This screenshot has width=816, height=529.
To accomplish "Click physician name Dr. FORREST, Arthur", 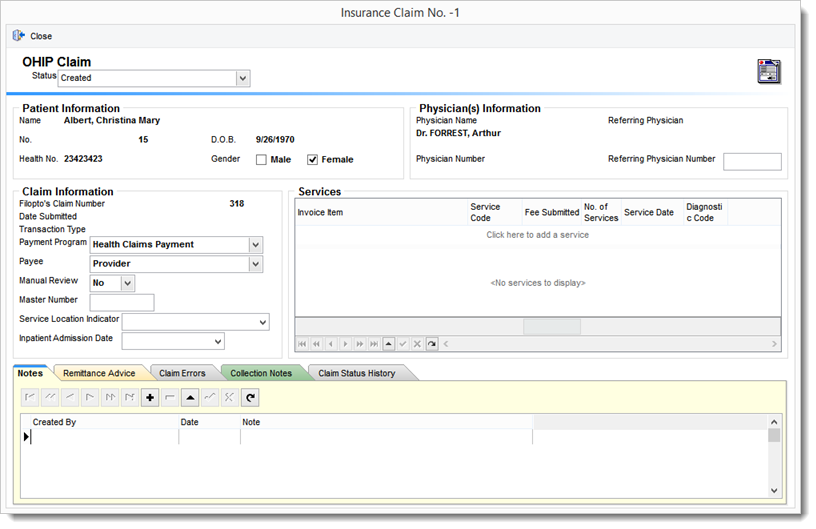I will point(458,133).
